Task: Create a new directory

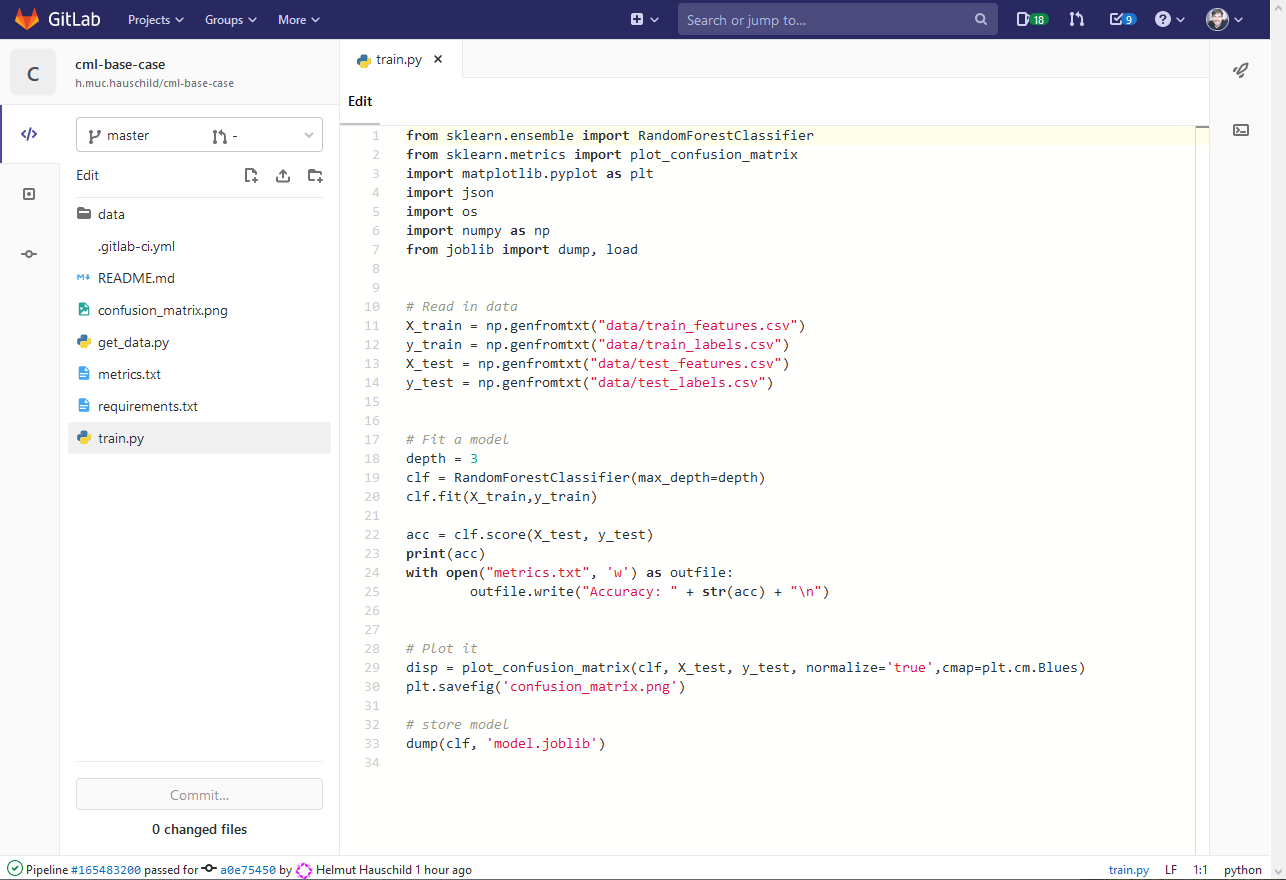Action: pyautogui.click(x=315, y=175)
